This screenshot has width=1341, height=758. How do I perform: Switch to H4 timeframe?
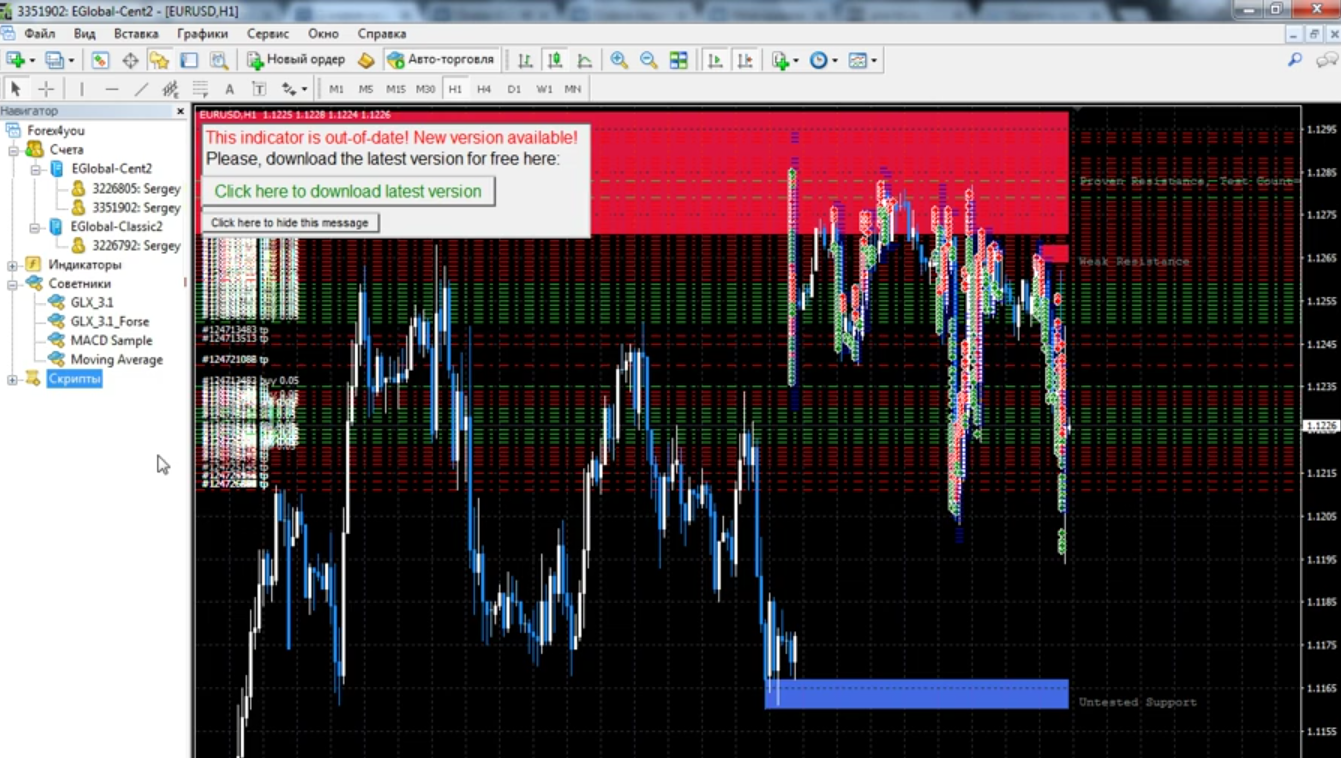coord(484,89)
